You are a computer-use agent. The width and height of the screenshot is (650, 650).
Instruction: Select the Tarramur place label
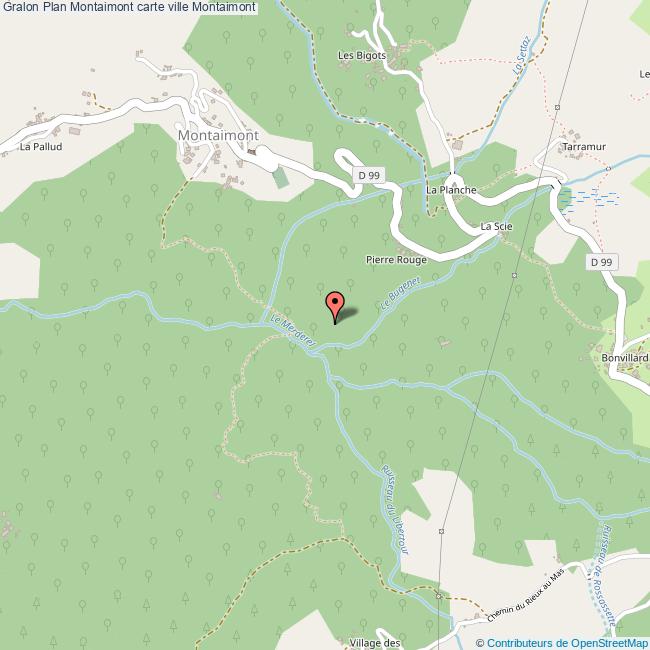pos(584,146)
